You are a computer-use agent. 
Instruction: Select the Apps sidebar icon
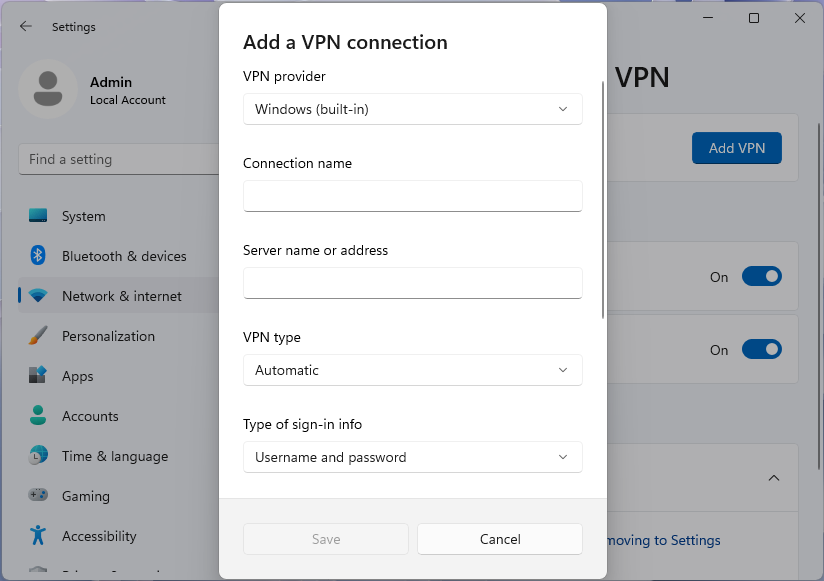[x=40, y=376]
